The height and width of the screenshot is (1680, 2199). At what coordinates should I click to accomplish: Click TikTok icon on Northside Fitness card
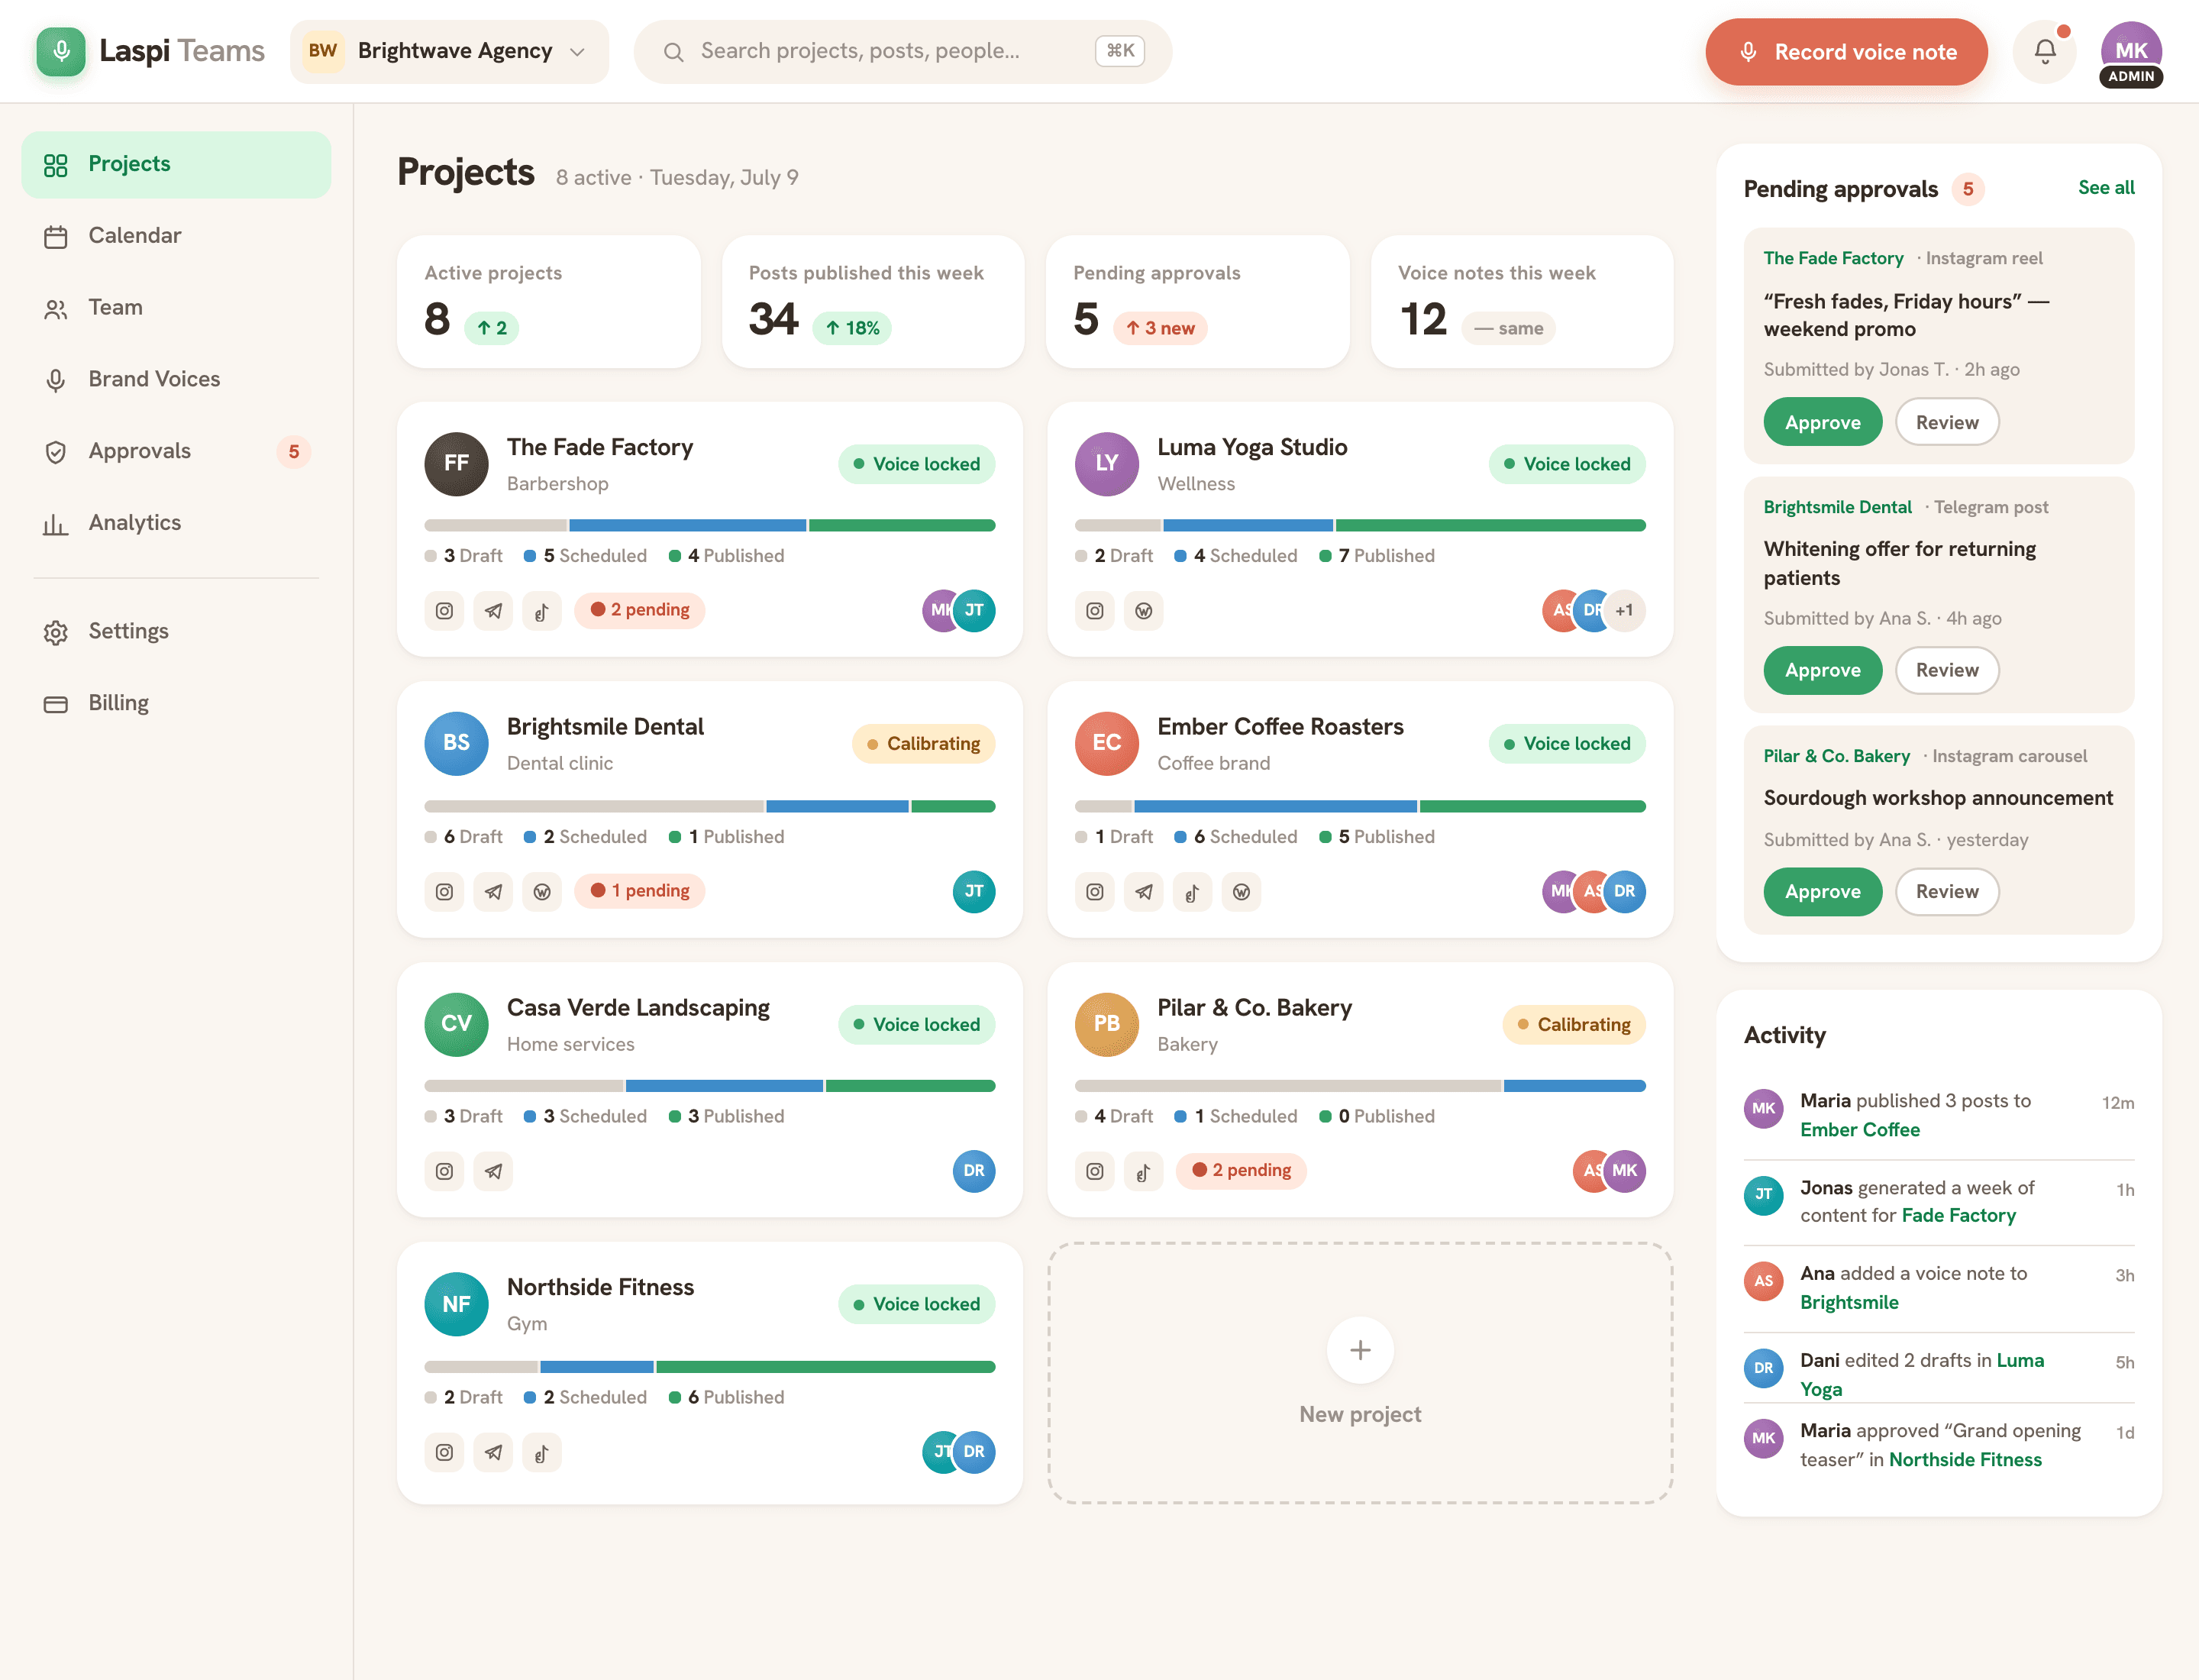[x=542, y=1452]
